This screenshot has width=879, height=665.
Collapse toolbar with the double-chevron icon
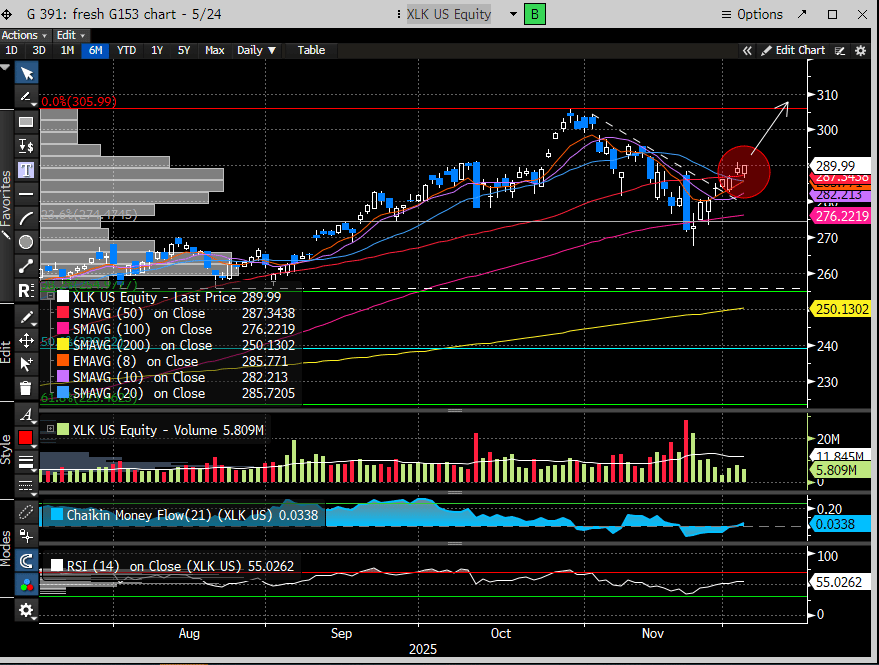click(x=747, y=50)
